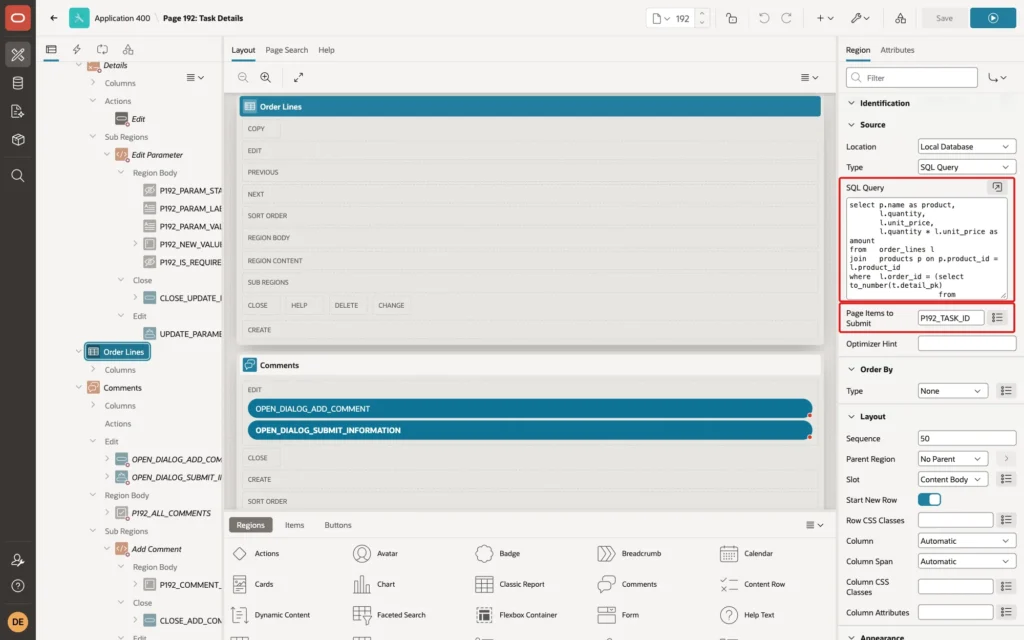Switch to the Page Search tab
This screenshot has width=1024, height=640.
coord(286,50)
